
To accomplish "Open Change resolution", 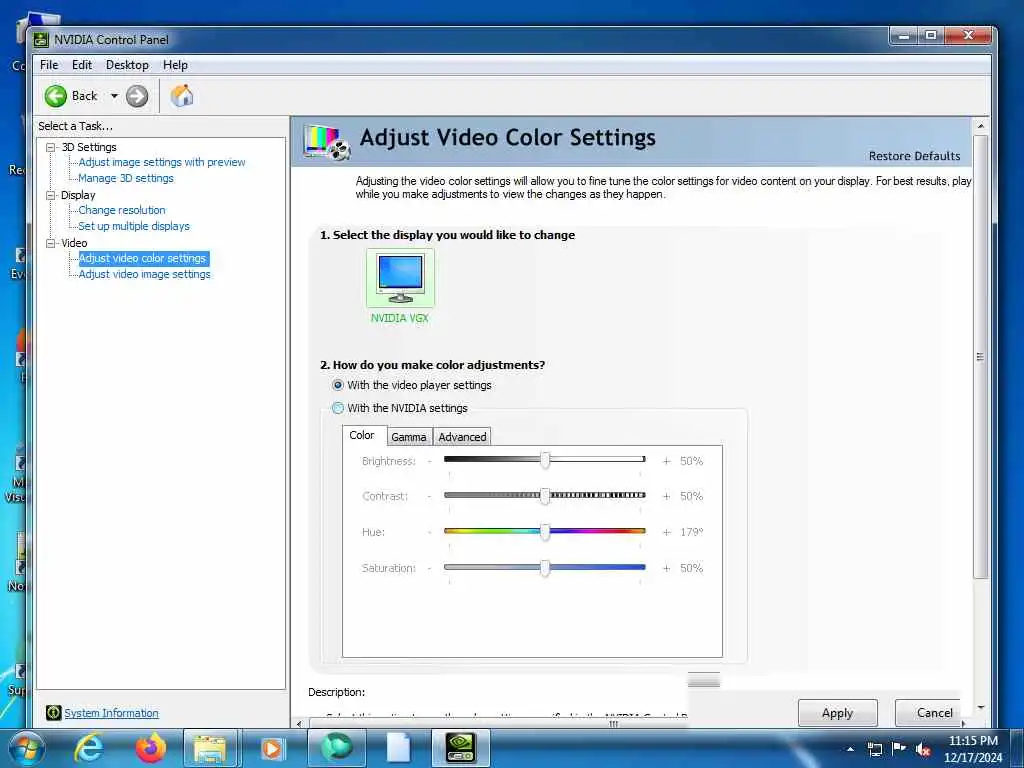I will 121,210.
